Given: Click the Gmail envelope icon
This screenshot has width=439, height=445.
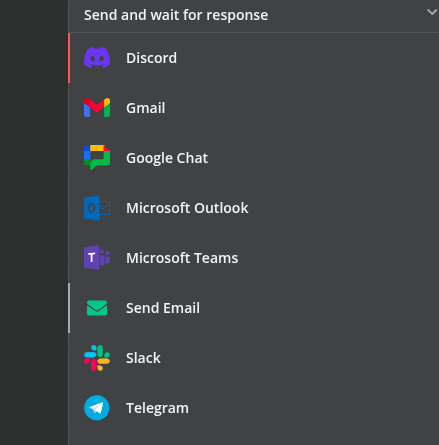Looking at the screenshot, I should click(x=97, y=108).
